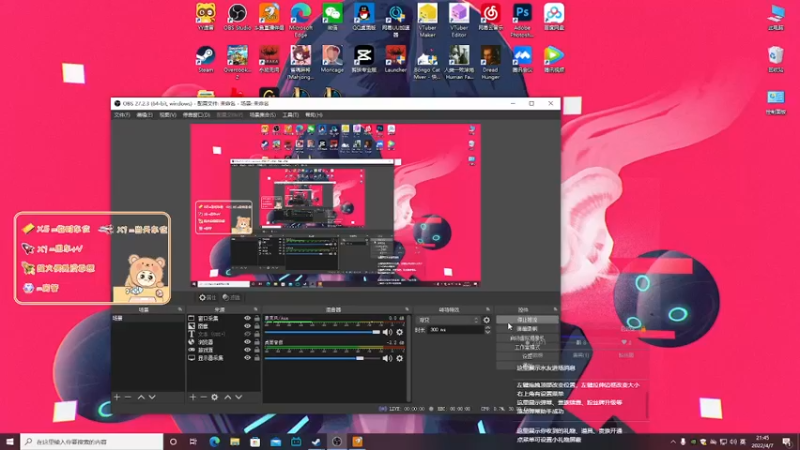Click the transition duration 300 ms field
Image resolution: width=800 pixels, height=450 pixels.
455,330
